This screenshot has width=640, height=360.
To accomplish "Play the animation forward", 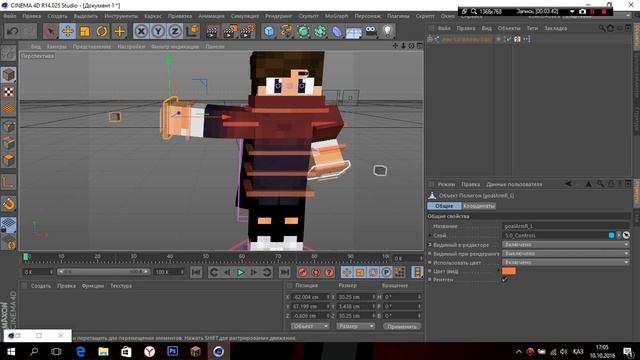I will click(x=240, y=272).
